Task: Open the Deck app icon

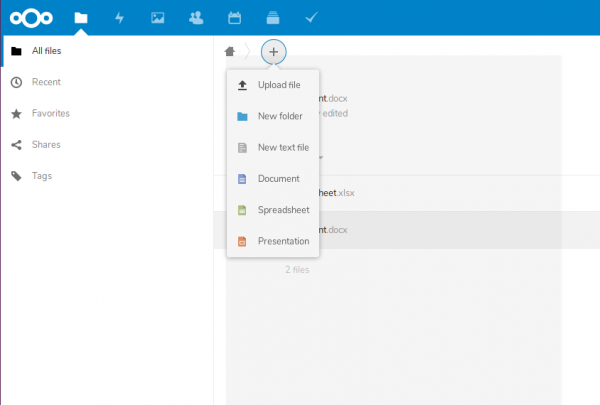Action: (272, 17)
